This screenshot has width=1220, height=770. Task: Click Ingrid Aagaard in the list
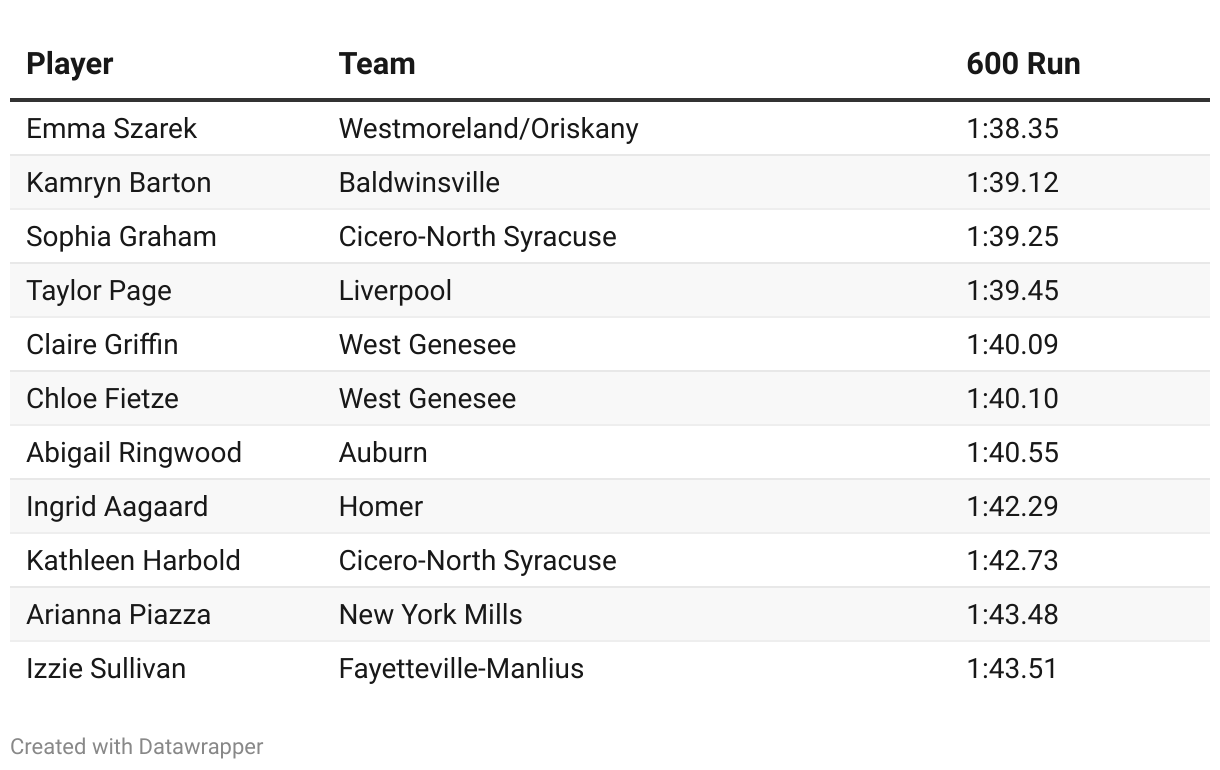click(x=117, y=507)
